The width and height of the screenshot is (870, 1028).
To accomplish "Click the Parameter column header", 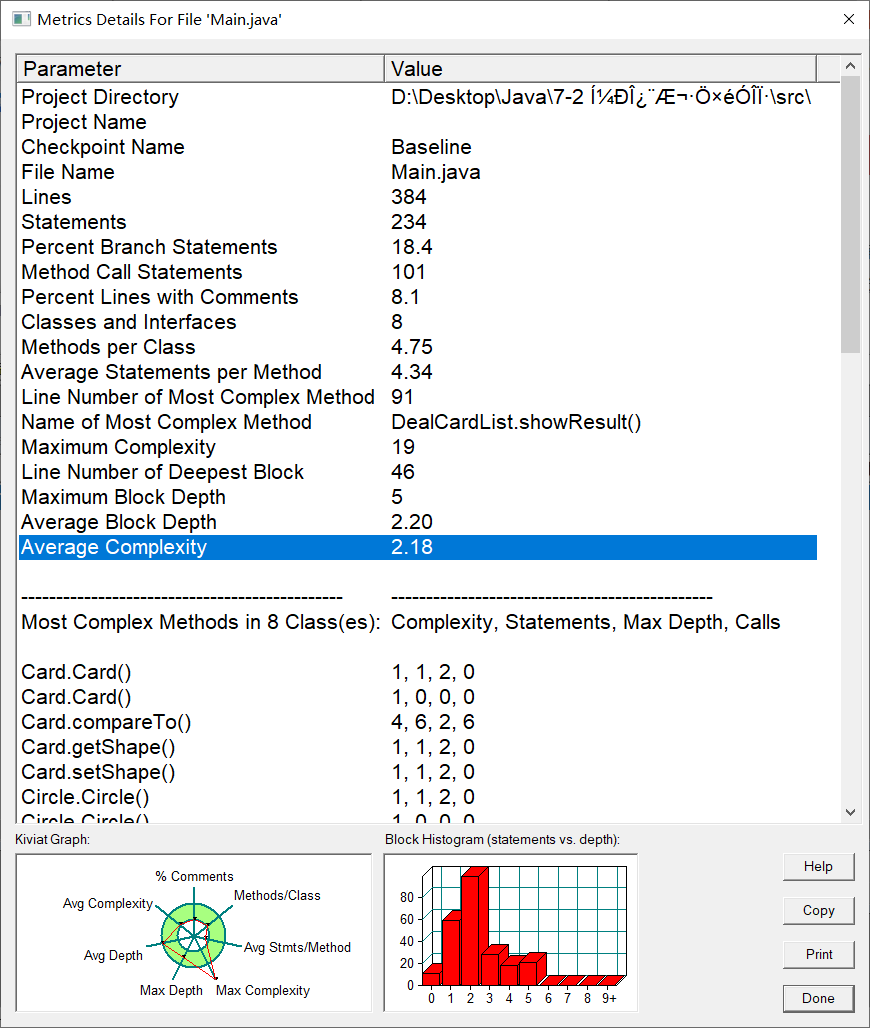I will pos(201,69).
